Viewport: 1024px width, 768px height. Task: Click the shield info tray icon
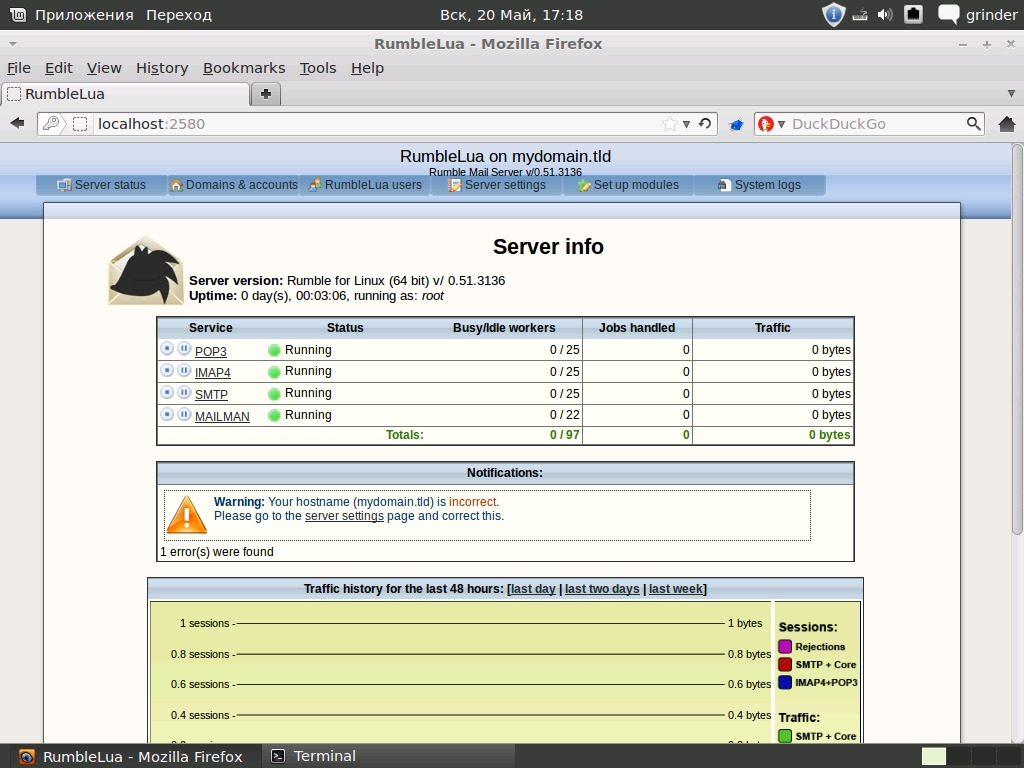(833, 14)
